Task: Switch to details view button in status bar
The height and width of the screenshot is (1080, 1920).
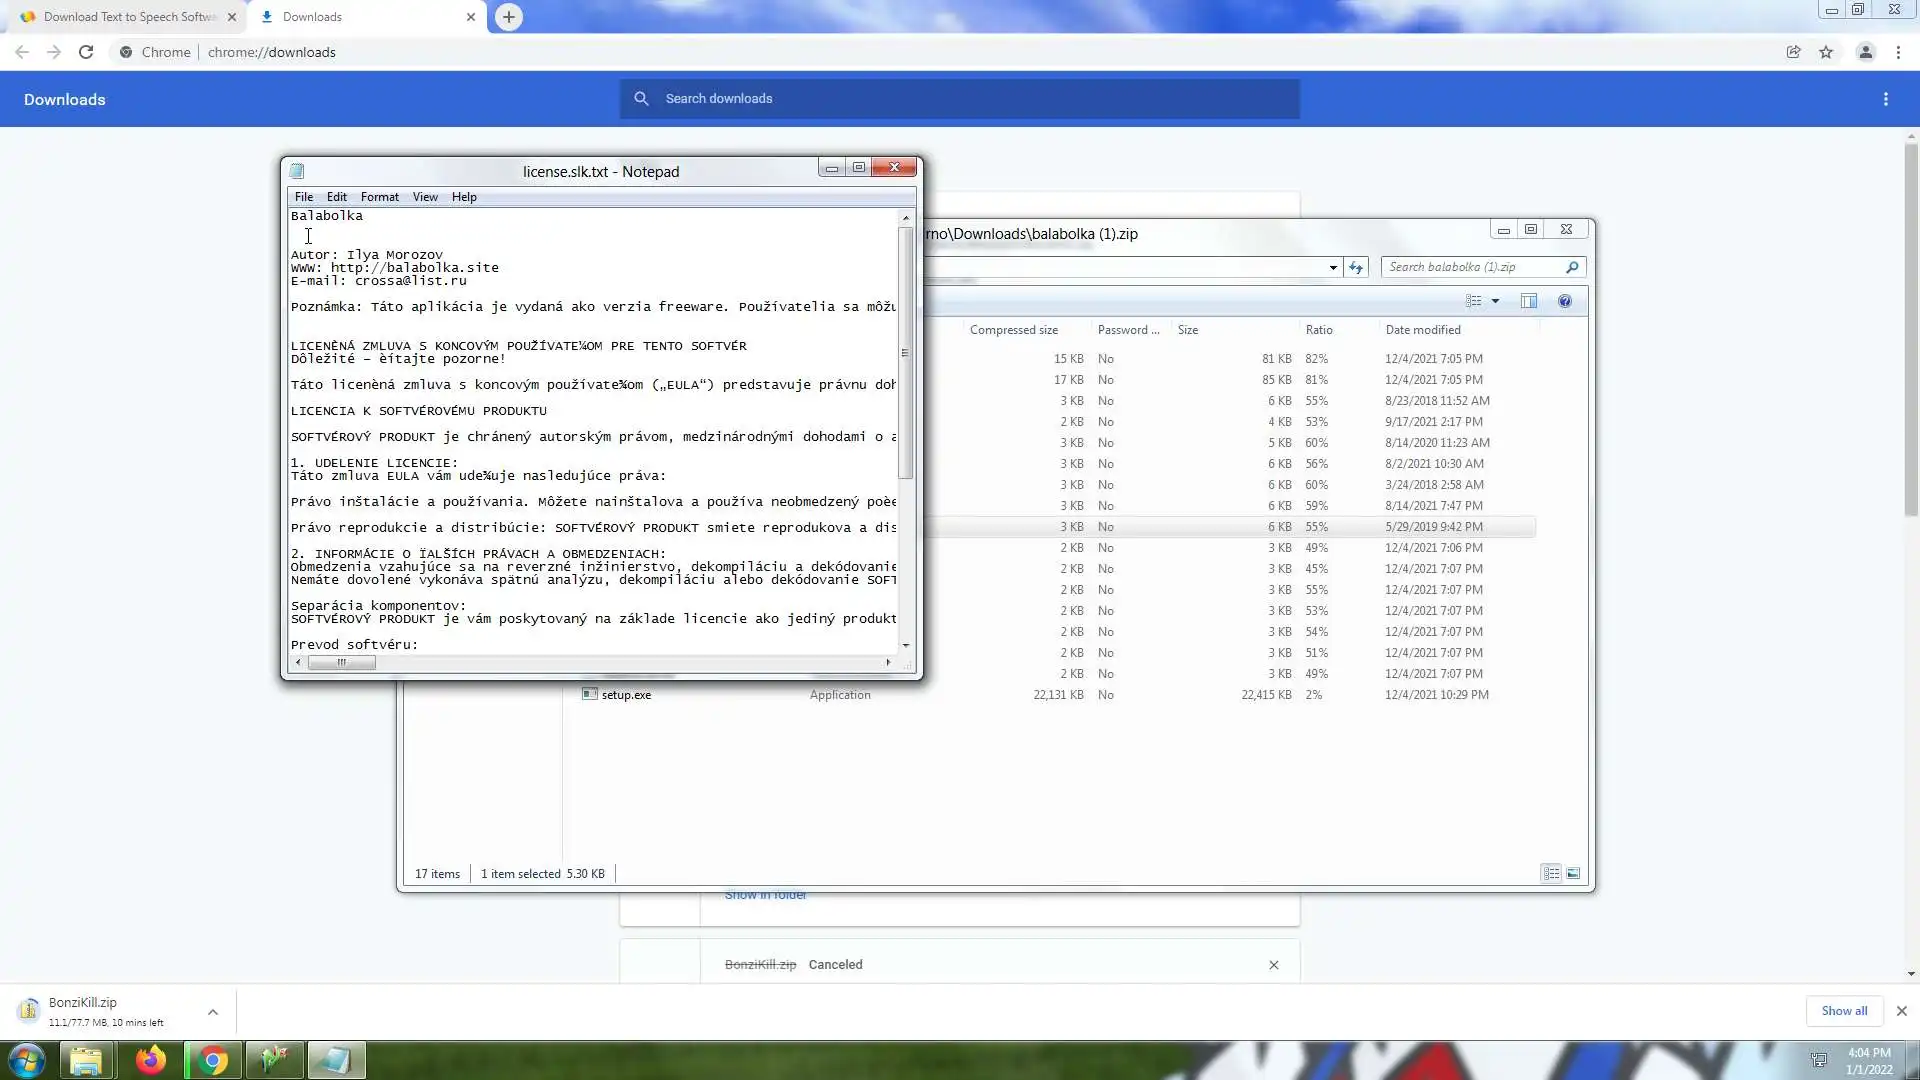Action: pyautogui.click(x=1551, y=873)
